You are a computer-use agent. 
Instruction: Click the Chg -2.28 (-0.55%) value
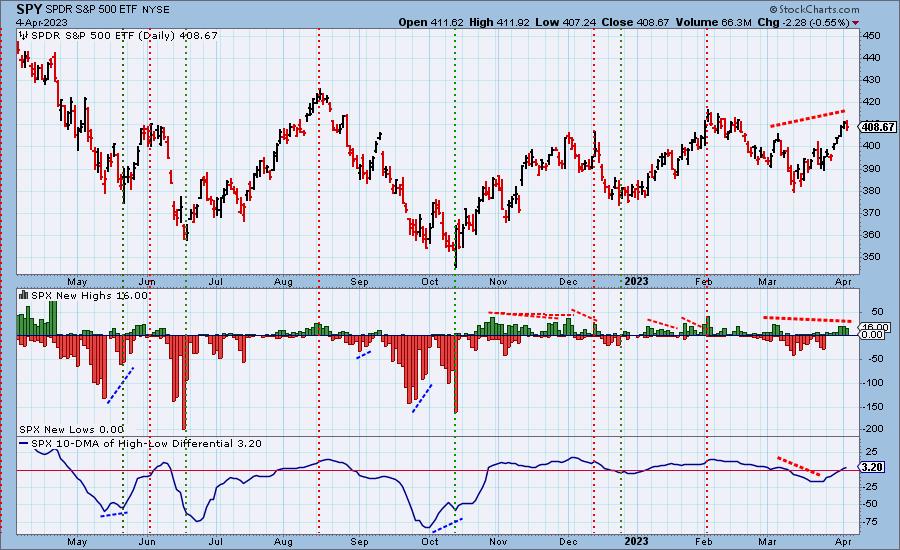[804, 22]
